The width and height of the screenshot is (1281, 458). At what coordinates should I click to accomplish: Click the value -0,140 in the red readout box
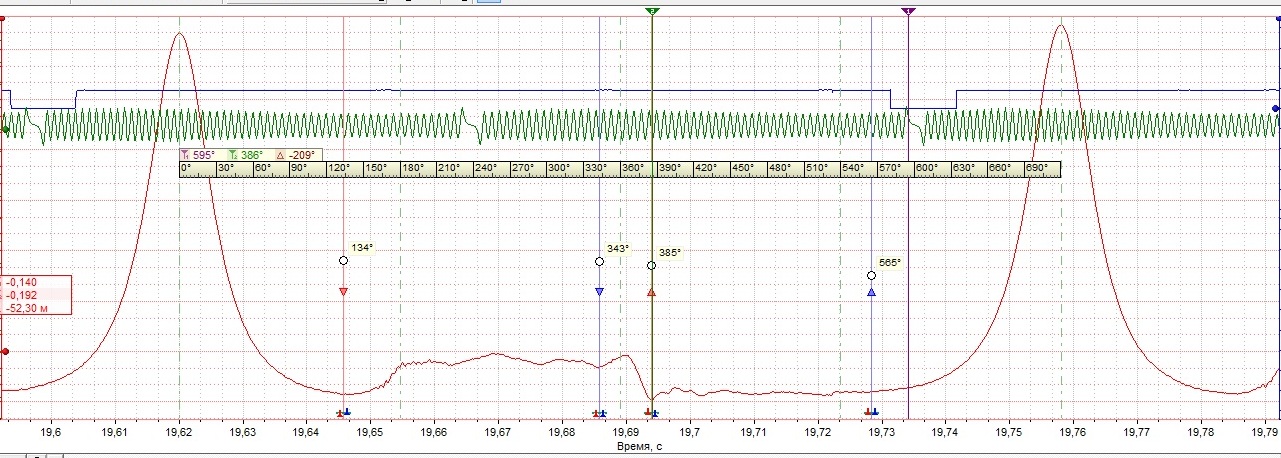coord(21,283)
